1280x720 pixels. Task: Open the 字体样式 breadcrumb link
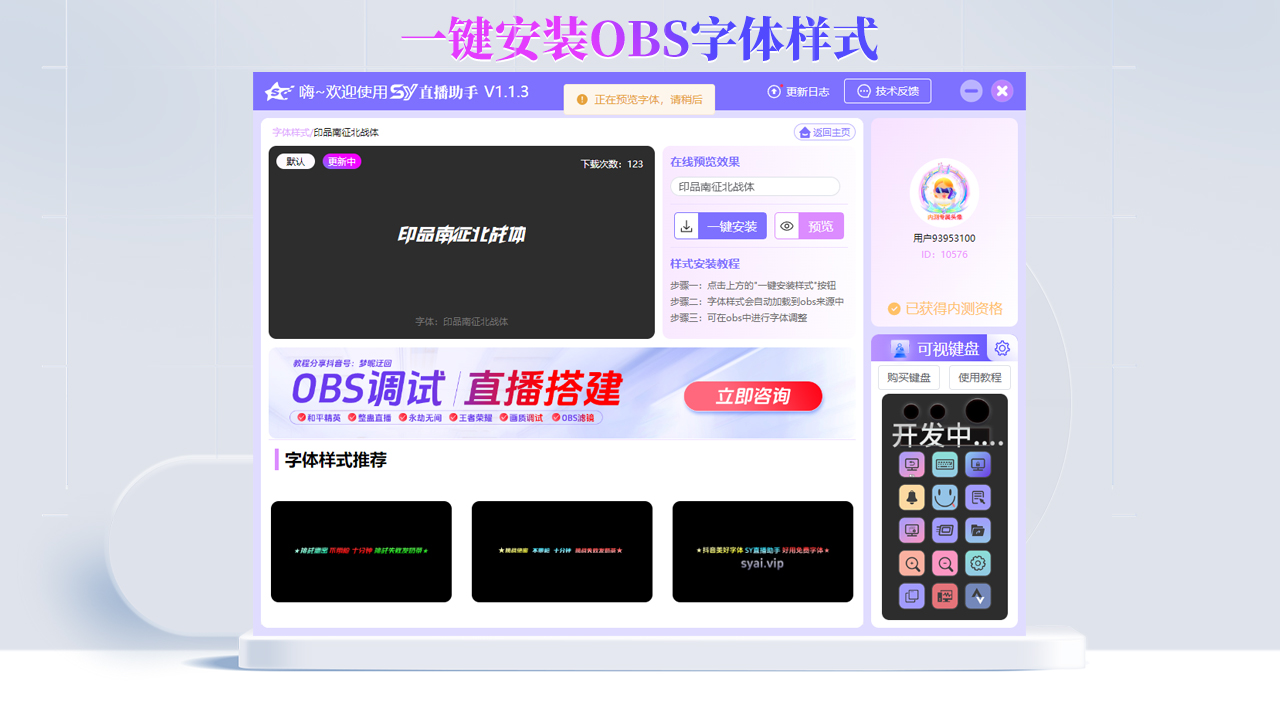(x=289, y=131)
